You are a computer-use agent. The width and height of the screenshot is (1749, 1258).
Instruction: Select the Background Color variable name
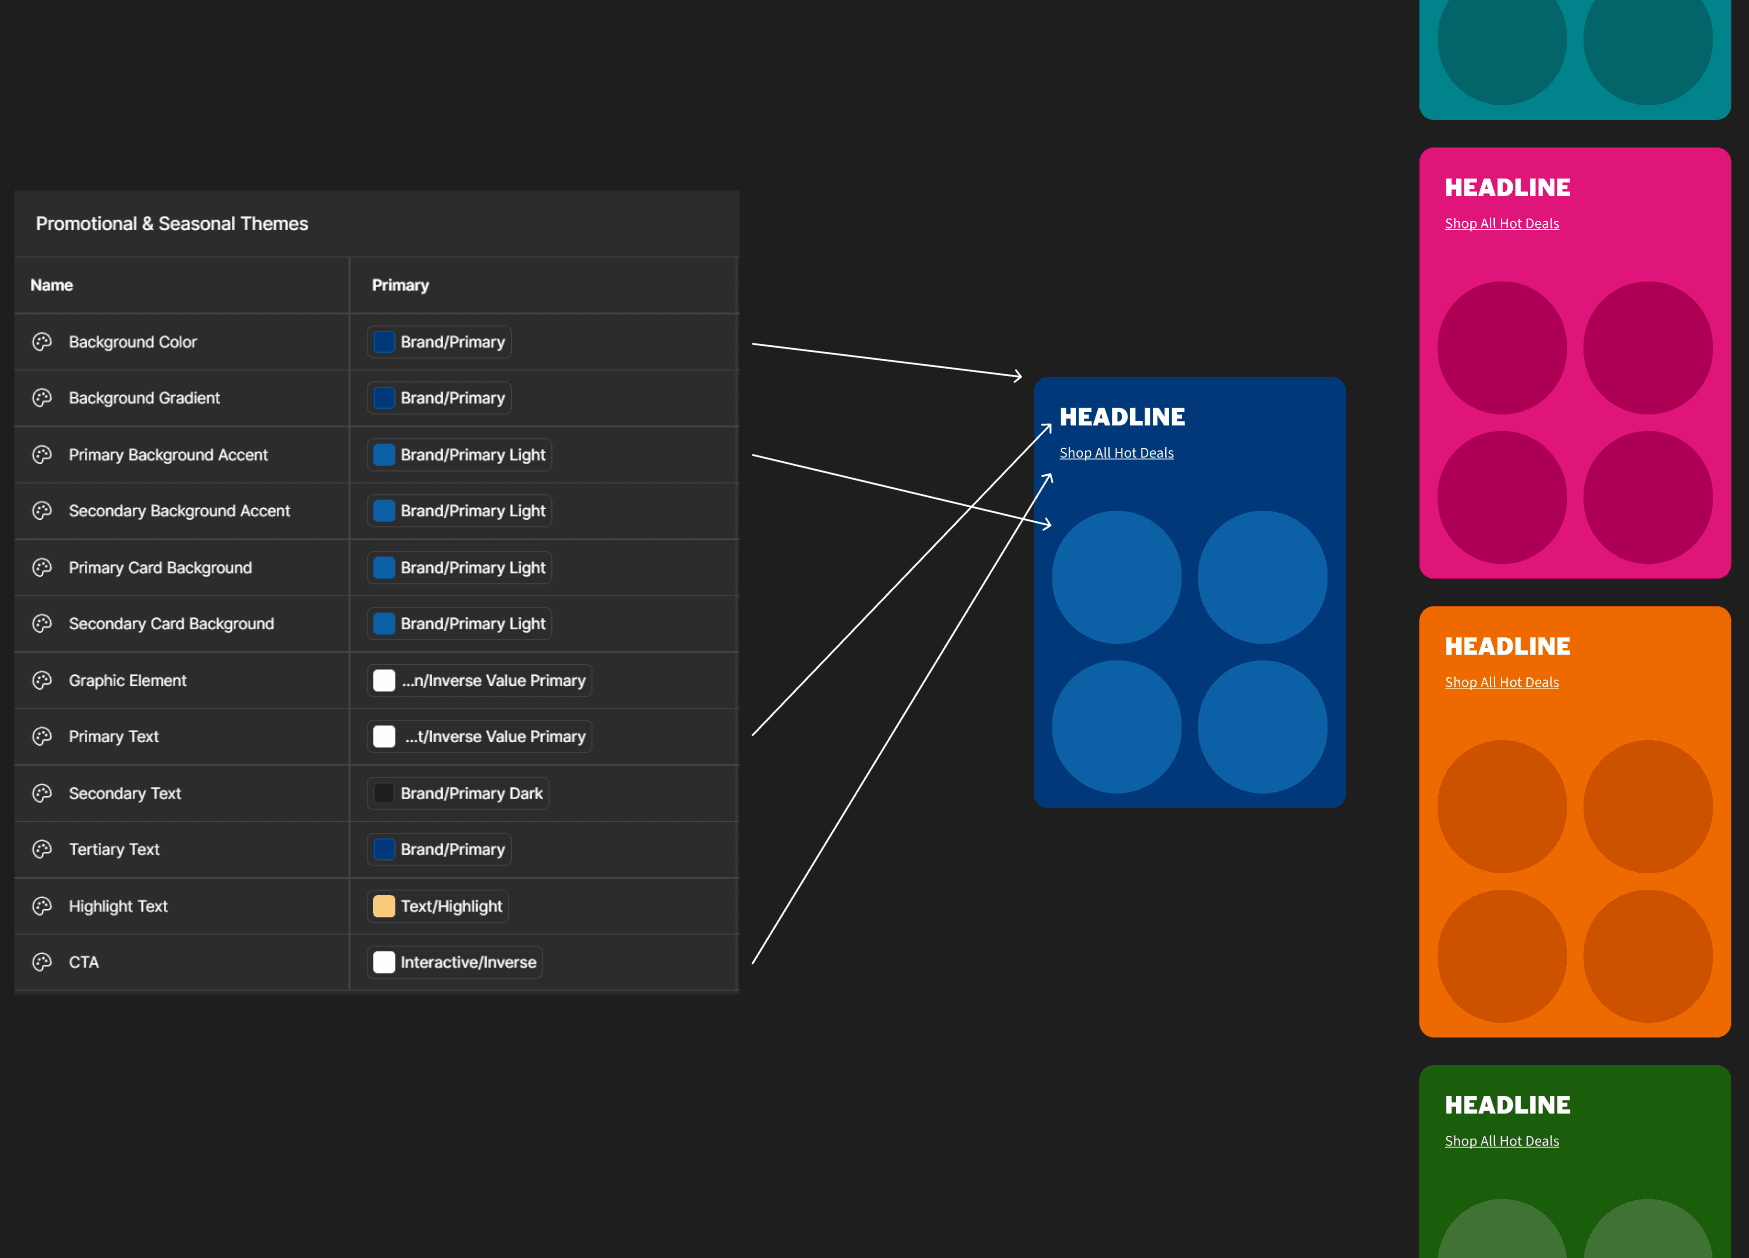click(133, 342)
